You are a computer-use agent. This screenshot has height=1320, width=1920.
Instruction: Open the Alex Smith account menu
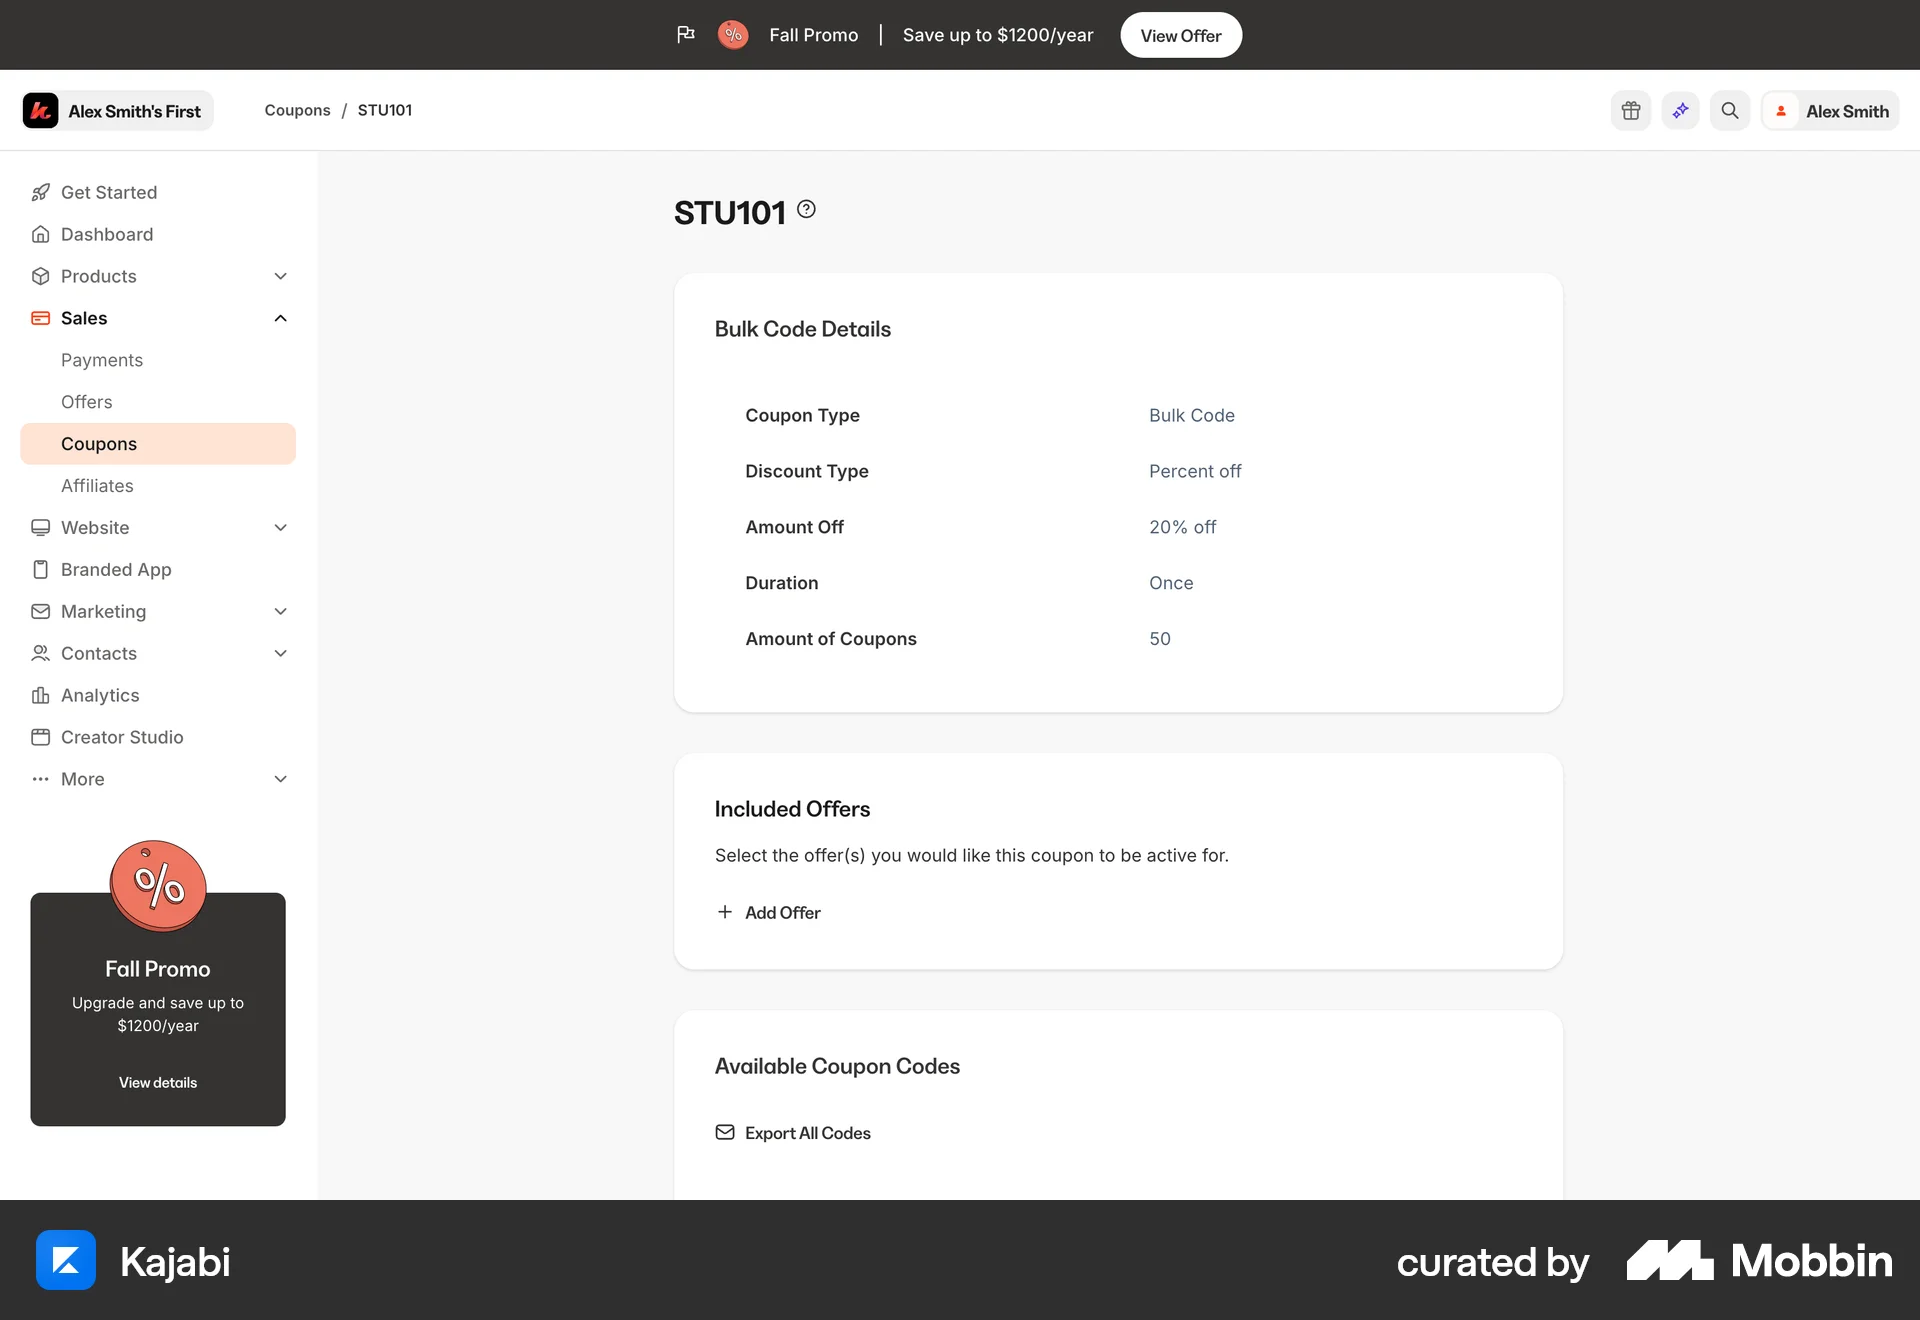coord(1830,111)
